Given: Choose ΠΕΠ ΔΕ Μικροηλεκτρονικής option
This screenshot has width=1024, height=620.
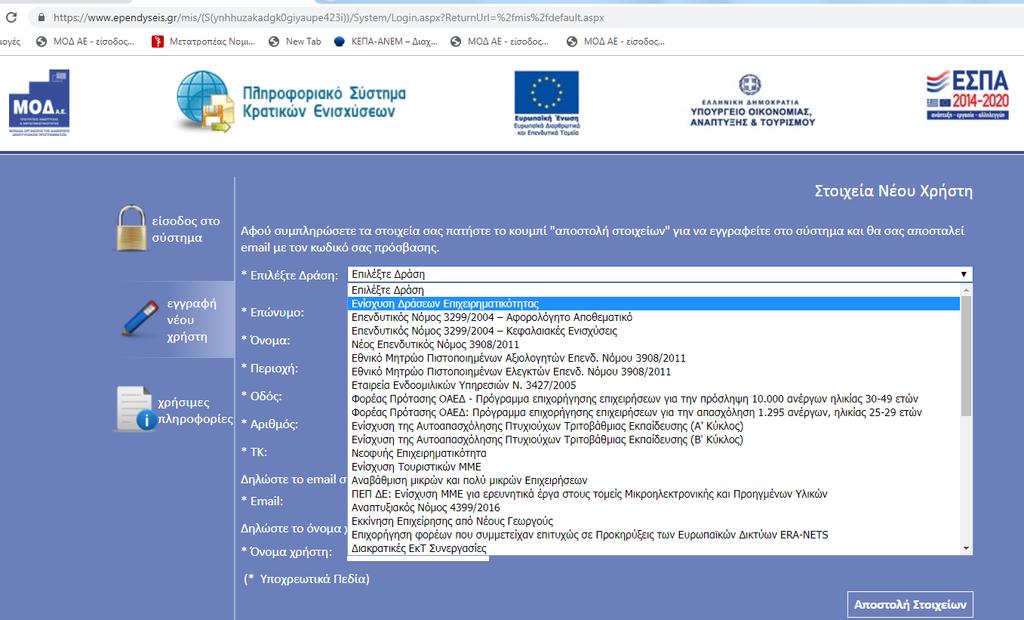Looking at the screenshot, I should 654,494.
